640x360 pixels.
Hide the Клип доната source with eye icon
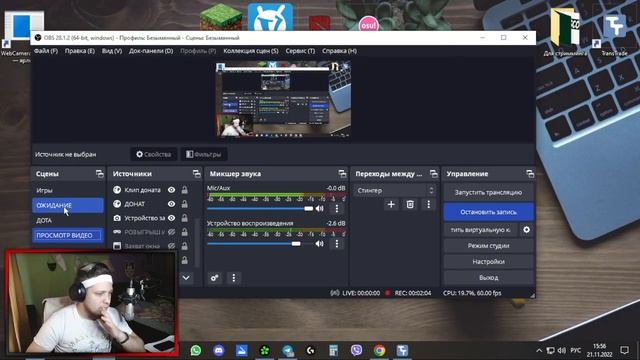[x=171, y=190]
